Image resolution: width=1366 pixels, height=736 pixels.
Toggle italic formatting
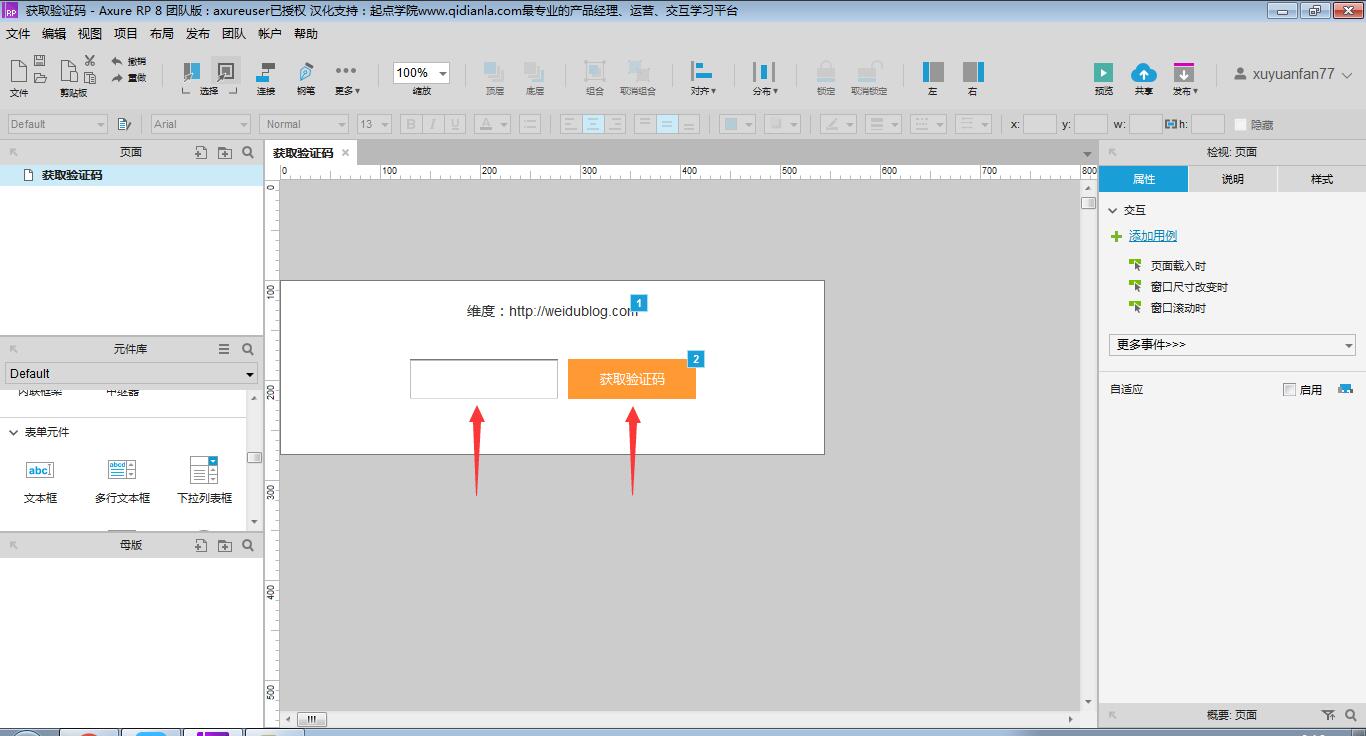click(433, 124)
